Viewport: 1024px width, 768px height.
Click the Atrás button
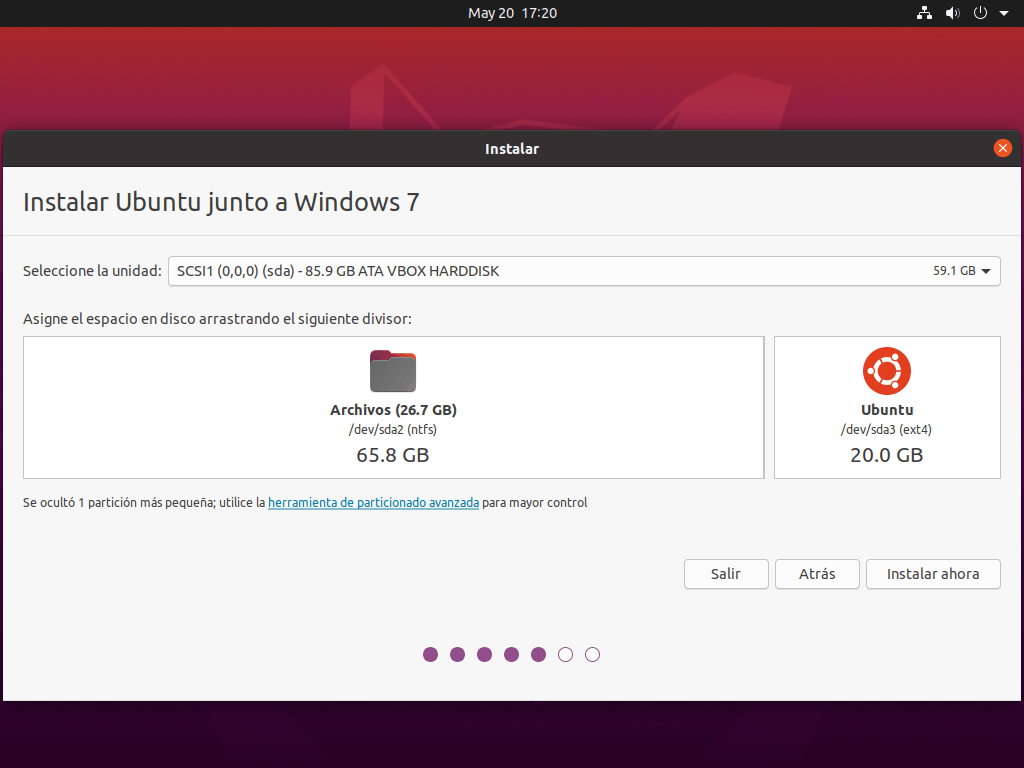817,574
